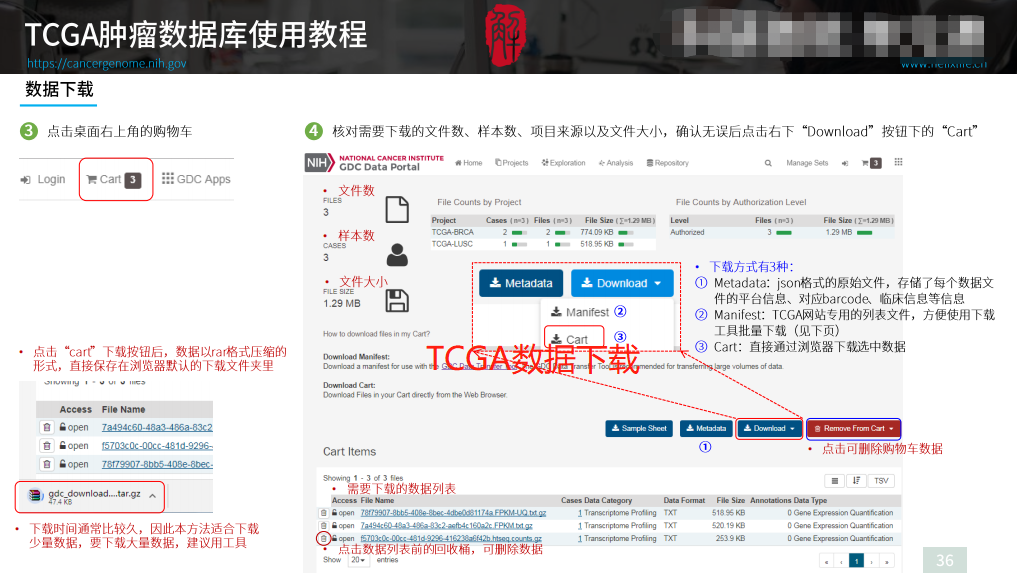Open the Analysis nav item
The height and width of the screenshot is (573, 1017).
pyautogui.click(x=616, y=163)
